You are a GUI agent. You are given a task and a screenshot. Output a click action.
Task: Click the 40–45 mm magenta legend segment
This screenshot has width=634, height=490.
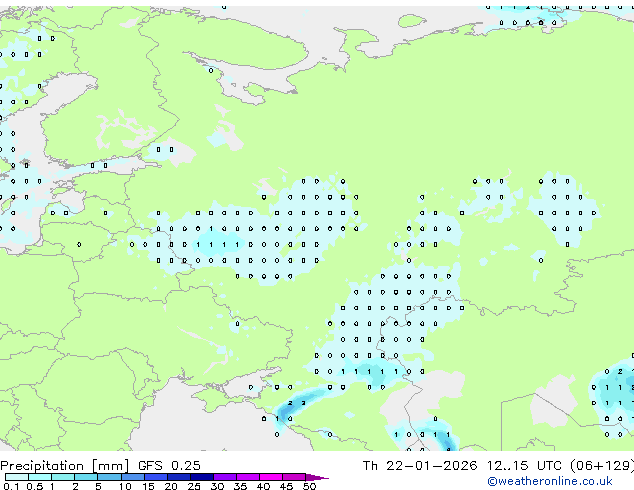pos(271,477)
